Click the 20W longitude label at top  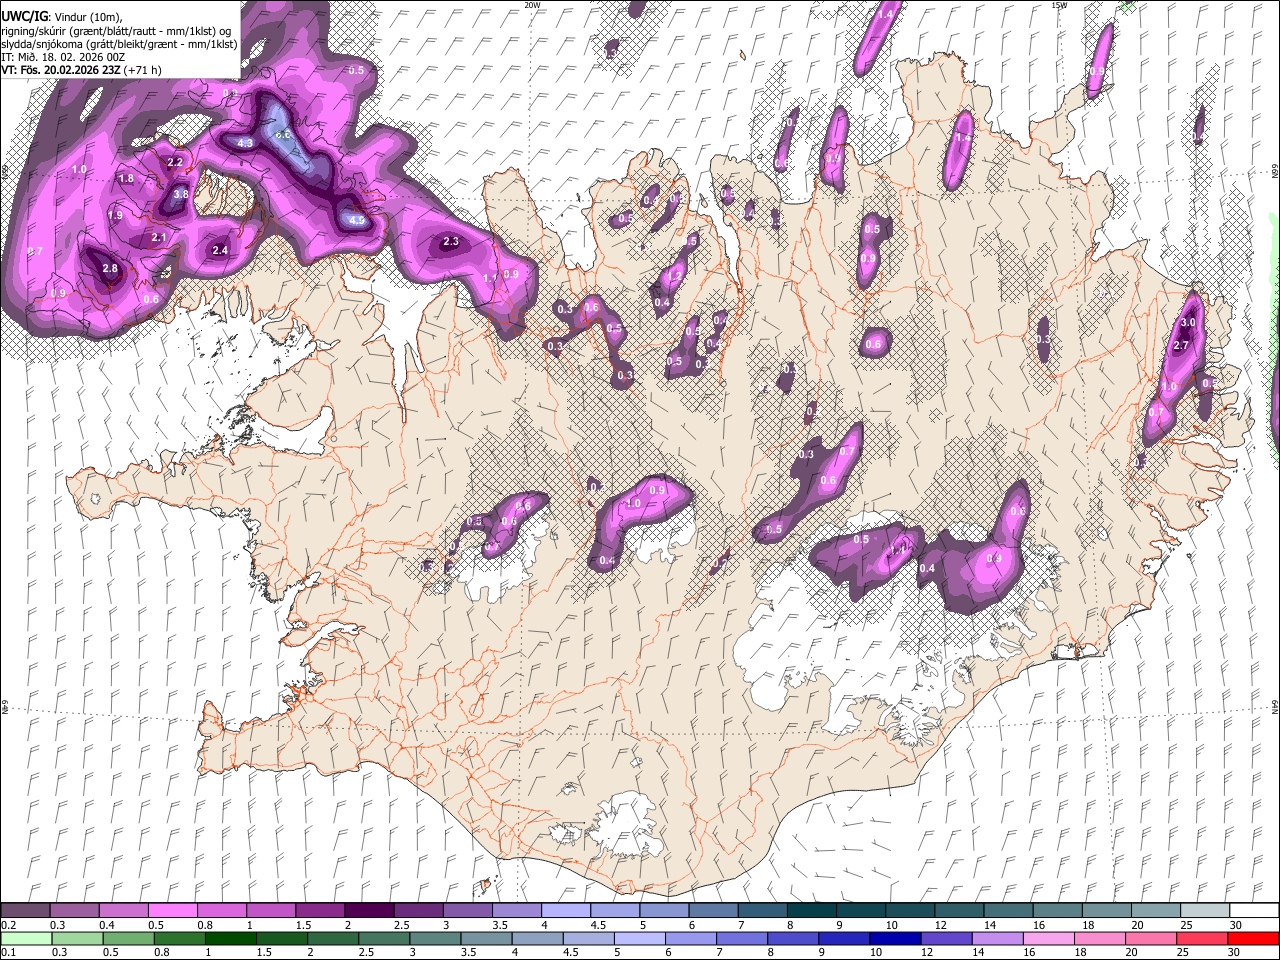click(532, 5)
